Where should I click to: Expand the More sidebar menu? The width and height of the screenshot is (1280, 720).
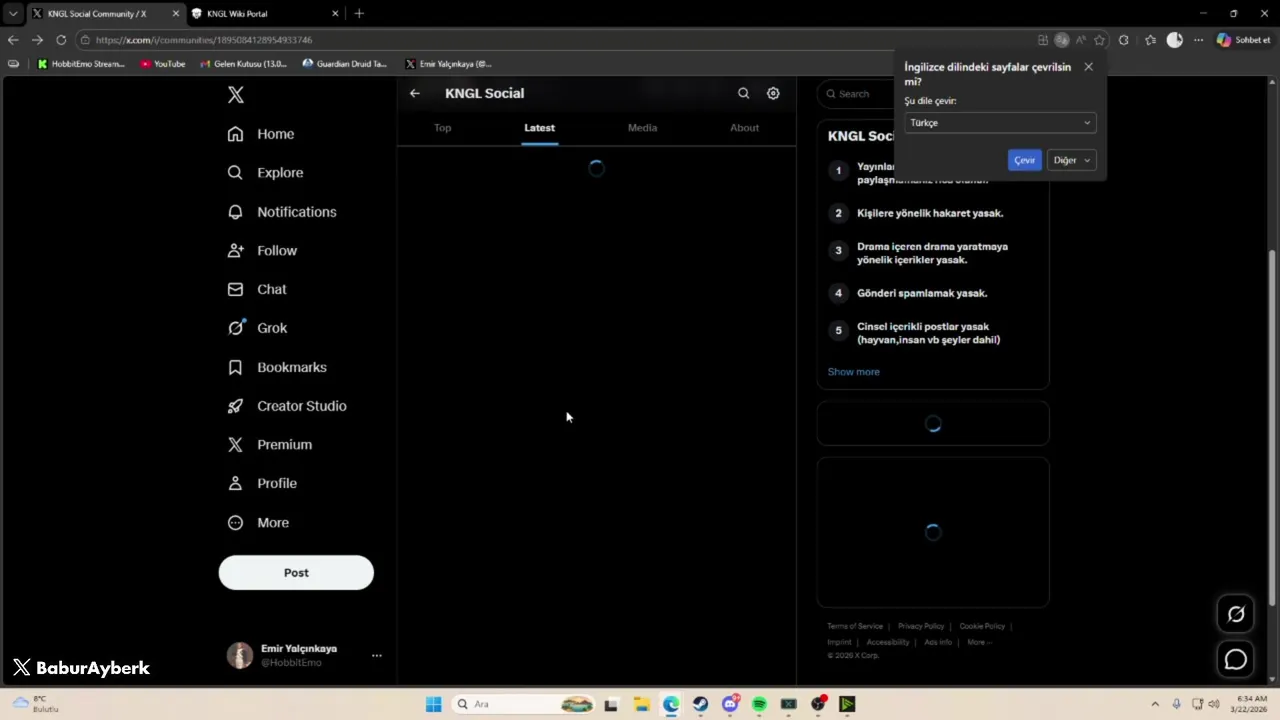[258, 522]
